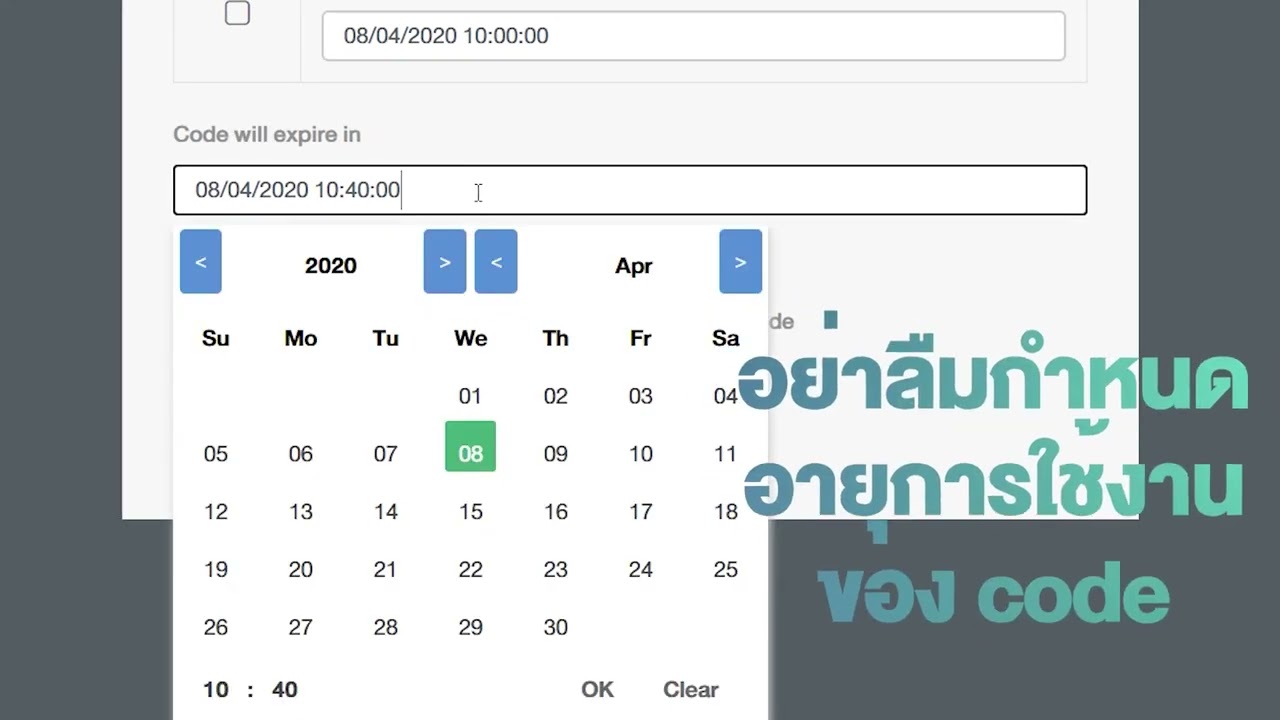Screen dimensions: 1280x720
Task: Confirm the date with OK
Action: tap(597, 689)
